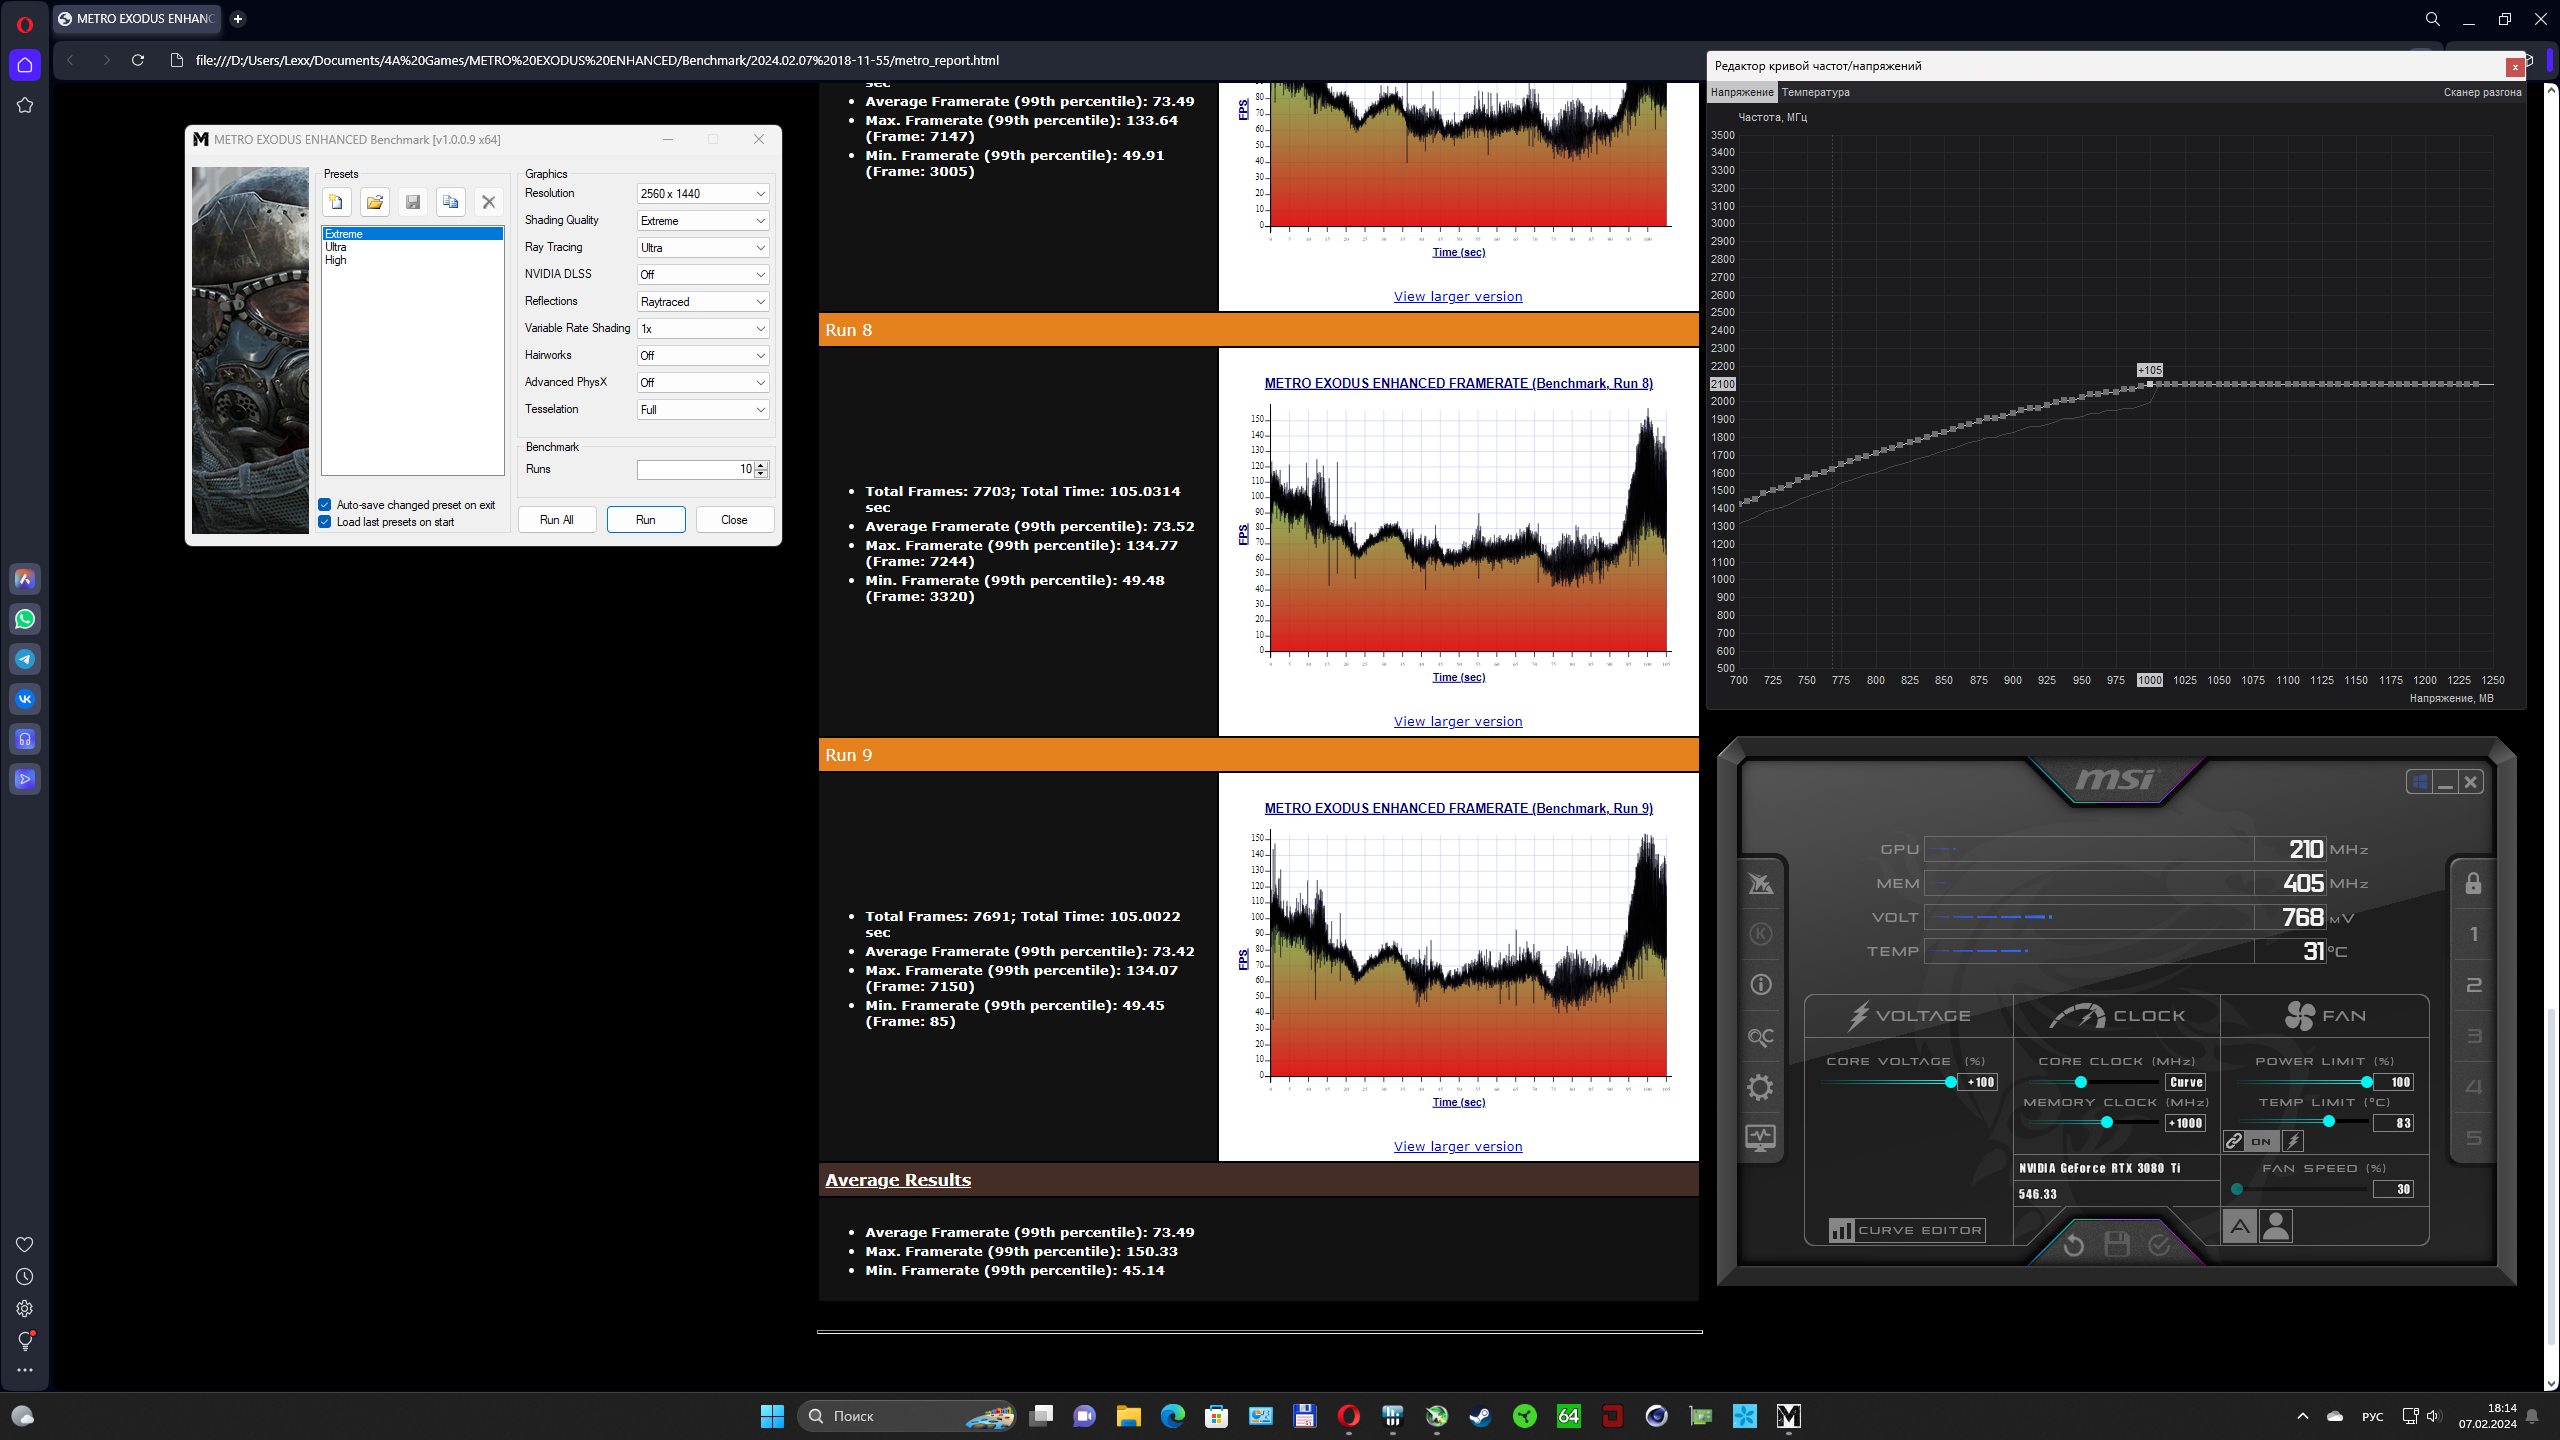
Task: Click the delete preset X icon
Action: 488,202
